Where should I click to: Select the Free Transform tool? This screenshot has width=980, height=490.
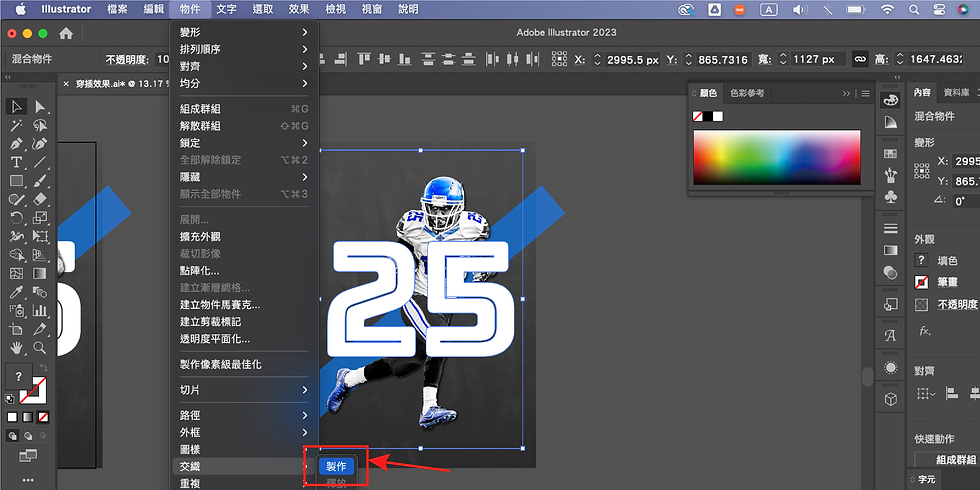pos(40,236)
